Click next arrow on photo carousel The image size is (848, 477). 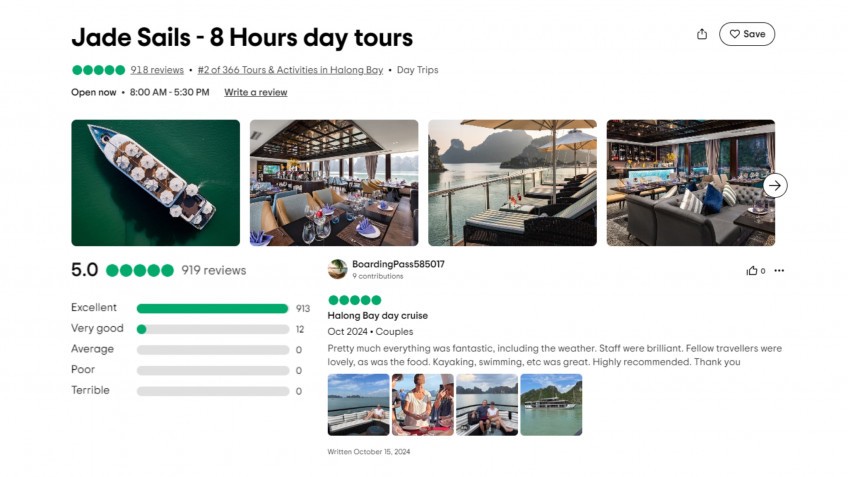775,185
